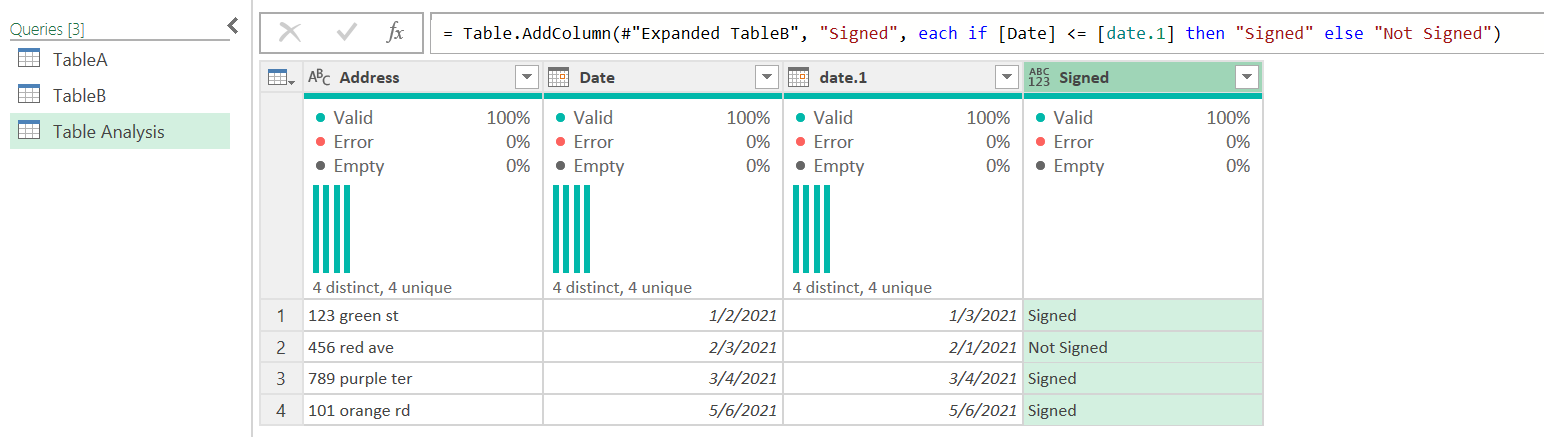Image resolution: width=1544 pixels, height=437 pixels.
Task: Click the date type icon of Date column
Action: point(559,77)
